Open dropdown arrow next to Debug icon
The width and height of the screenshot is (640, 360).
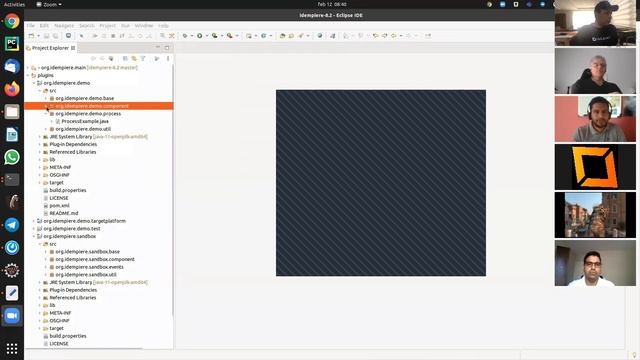click(192, 36)
